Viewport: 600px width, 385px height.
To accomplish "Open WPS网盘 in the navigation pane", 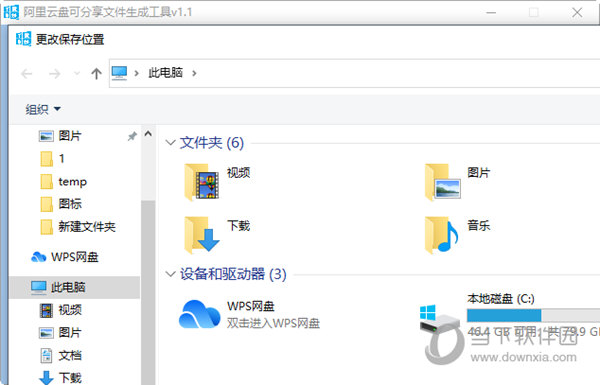I will pyautogui.click(x=65, y=257).
